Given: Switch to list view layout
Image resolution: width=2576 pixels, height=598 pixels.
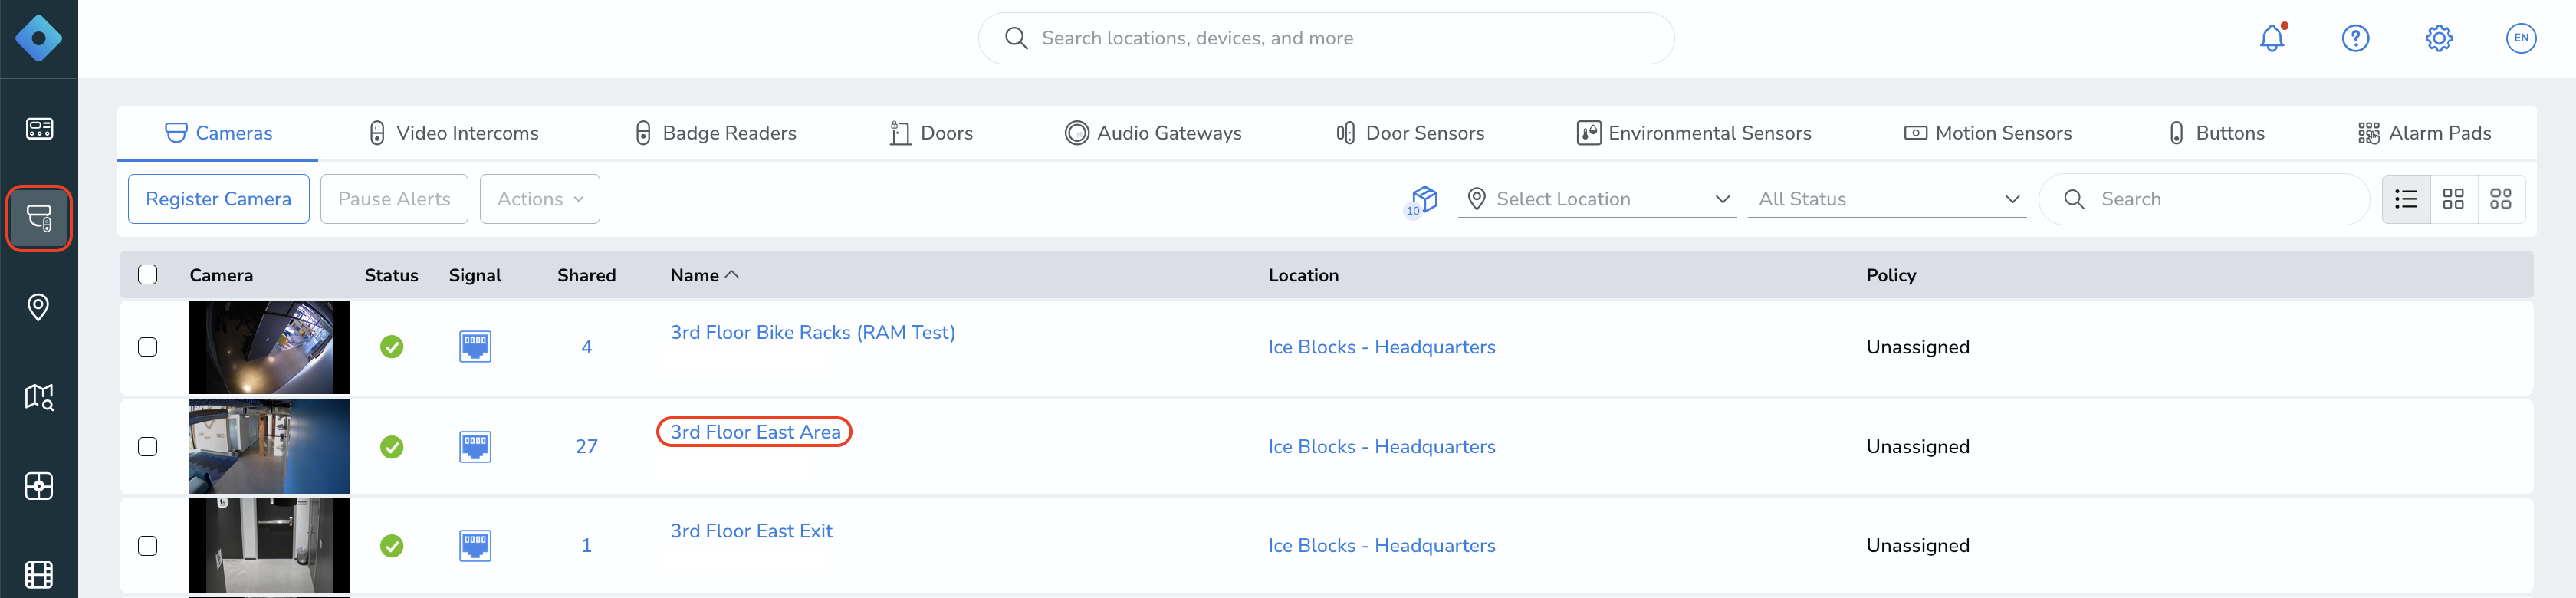Looking at the screenshot, I should pyautogui.click(x=2406, y=199).
